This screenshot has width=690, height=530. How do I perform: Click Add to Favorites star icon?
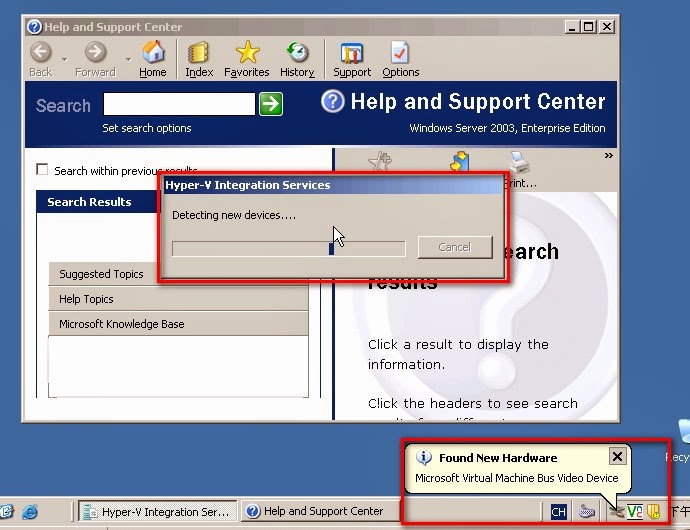click(x=380, y=161)
